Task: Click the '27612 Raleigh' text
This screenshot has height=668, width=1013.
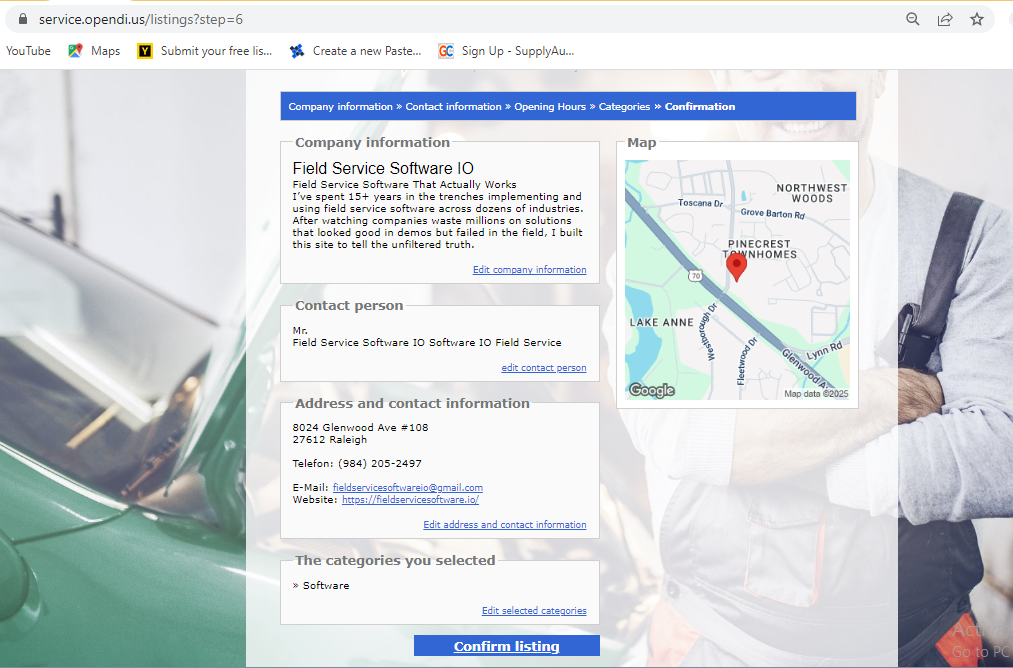Action: 329,439
